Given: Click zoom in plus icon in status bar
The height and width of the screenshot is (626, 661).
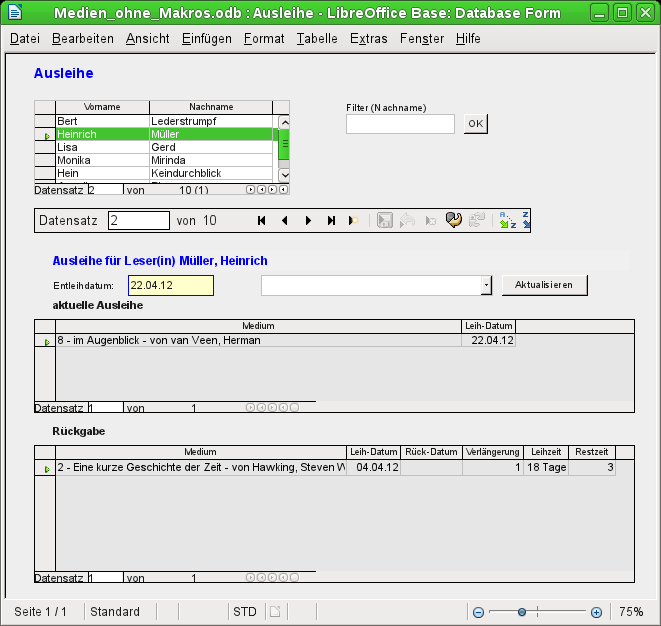Looking at the screenshot, I should [x=596, y=612].
